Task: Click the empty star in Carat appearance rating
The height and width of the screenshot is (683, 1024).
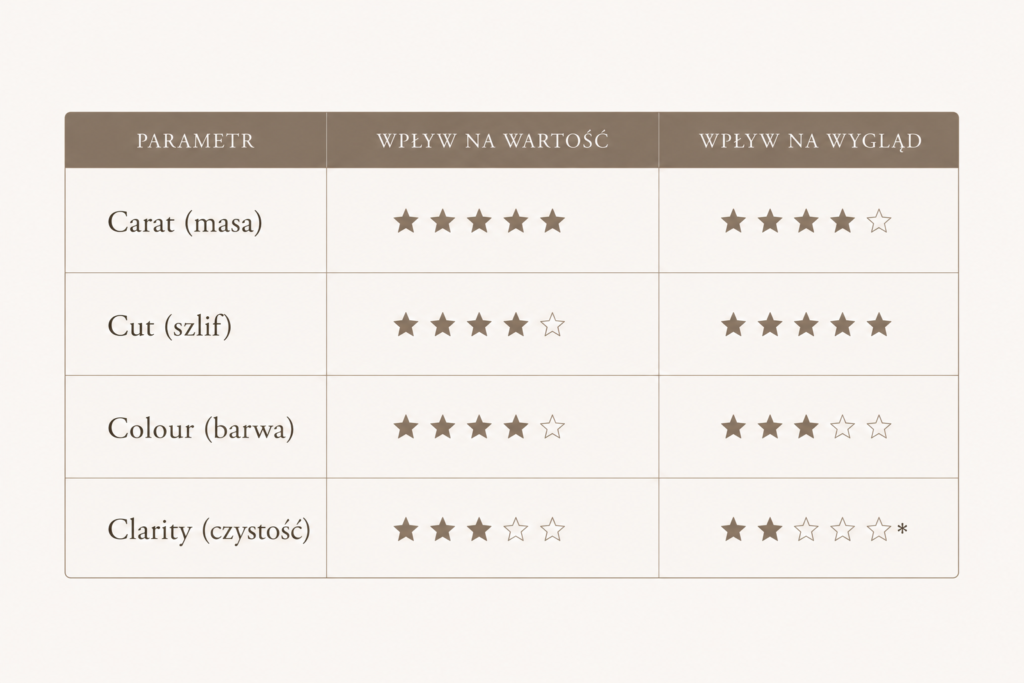Action: coord(879,221)
